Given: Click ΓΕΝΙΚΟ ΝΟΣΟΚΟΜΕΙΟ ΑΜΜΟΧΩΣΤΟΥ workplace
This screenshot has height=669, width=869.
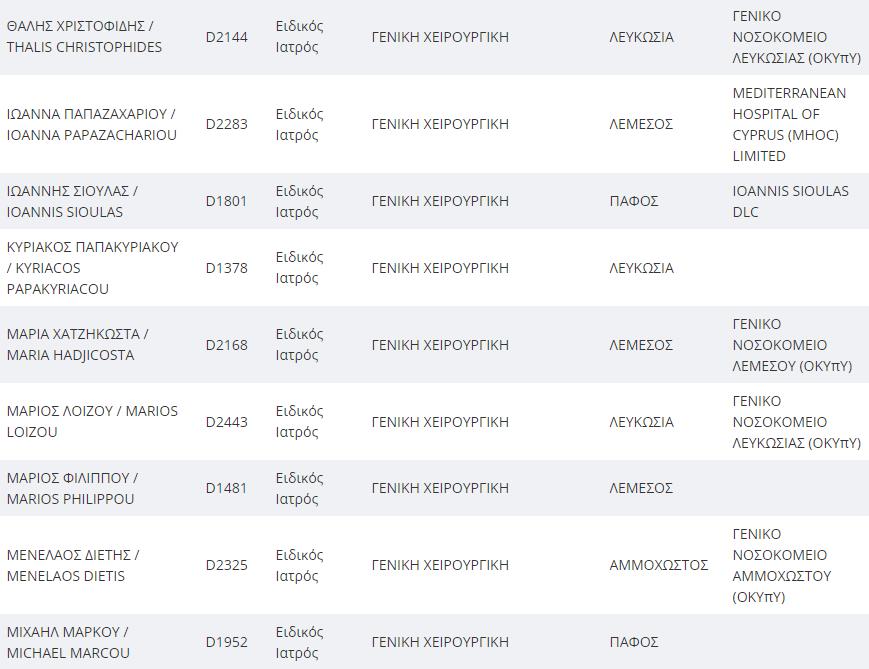Looking at the screenshot, I should click(x=782, y=565).
